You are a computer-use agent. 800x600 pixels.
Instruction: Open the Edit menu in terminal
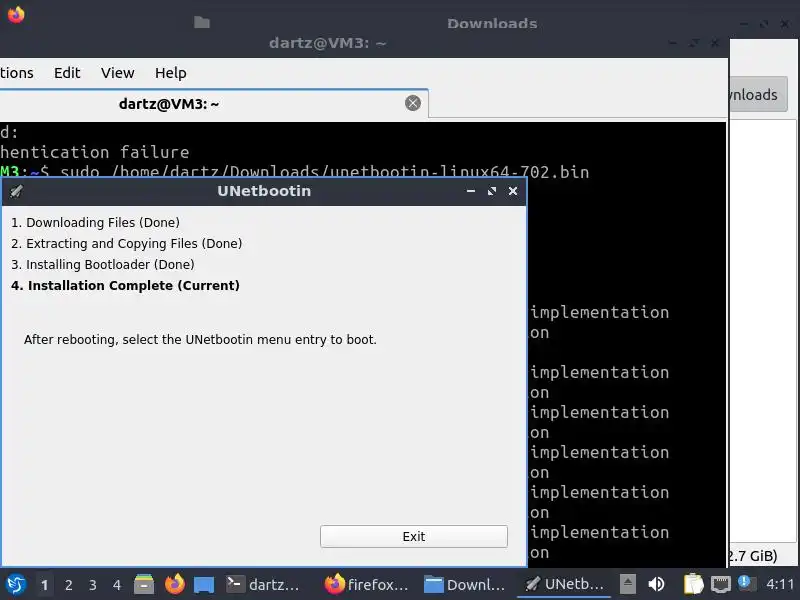[x=67, y=73]
